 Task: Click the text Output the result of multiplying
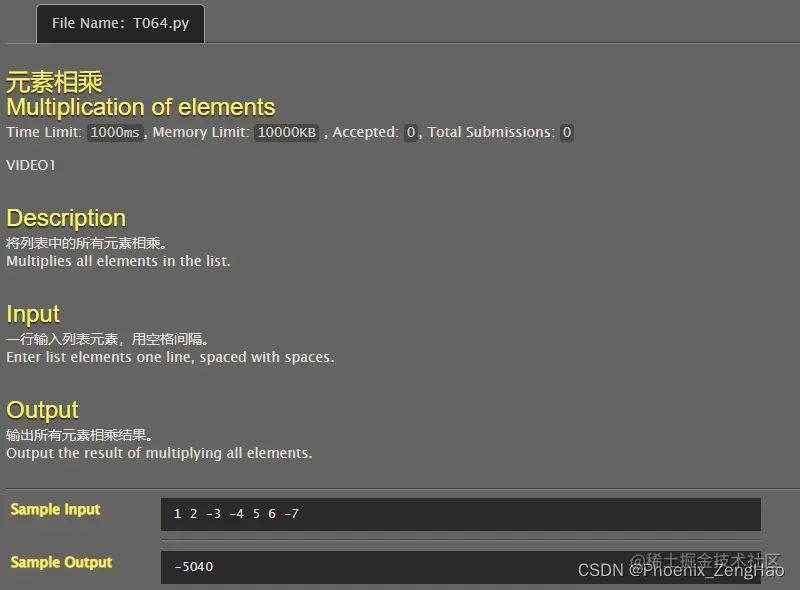[114, 453]
